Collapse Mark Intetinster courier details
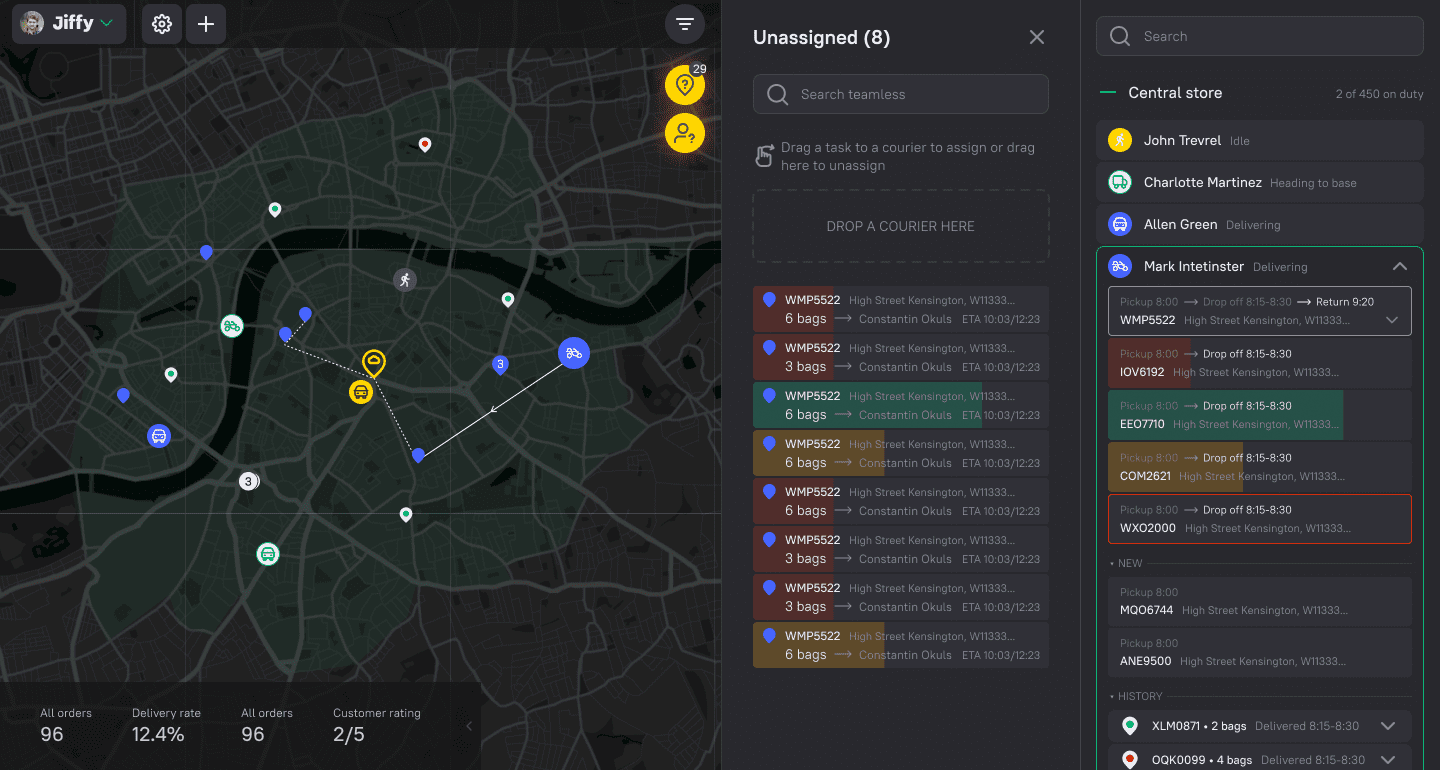The image size is (1440, 770). coord(1399,267)
